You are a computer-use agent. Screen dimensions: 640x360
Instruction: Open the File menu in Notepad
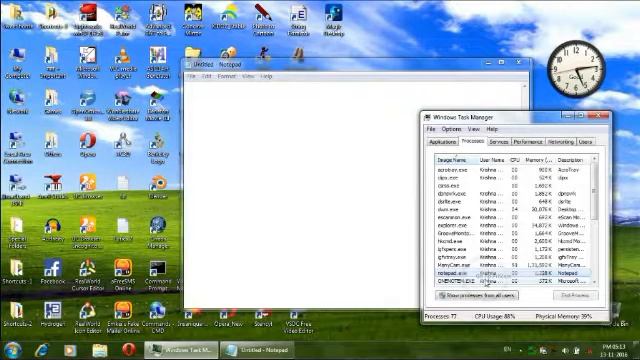(191, 76)
